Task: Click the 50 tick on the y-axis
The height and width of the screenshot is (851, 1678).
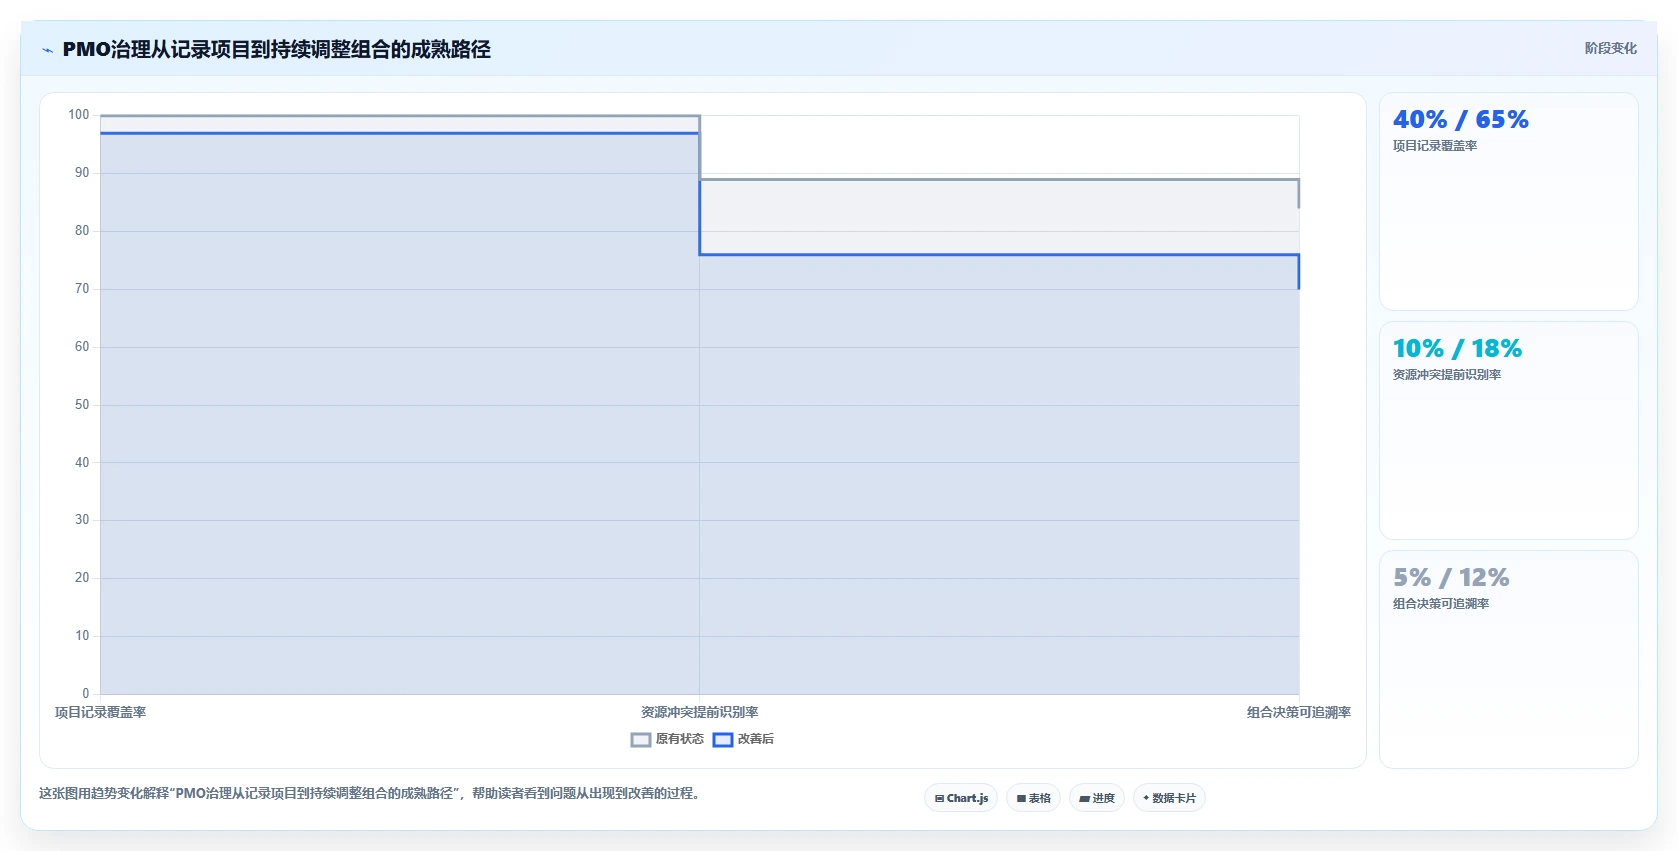Action: point(82,405)
